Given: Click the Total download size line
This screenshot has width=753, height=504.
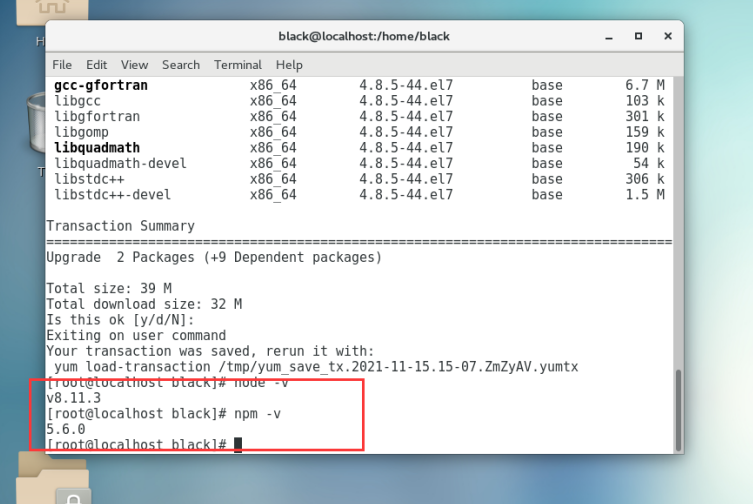Looking at the screenshot, I should 144,304.
